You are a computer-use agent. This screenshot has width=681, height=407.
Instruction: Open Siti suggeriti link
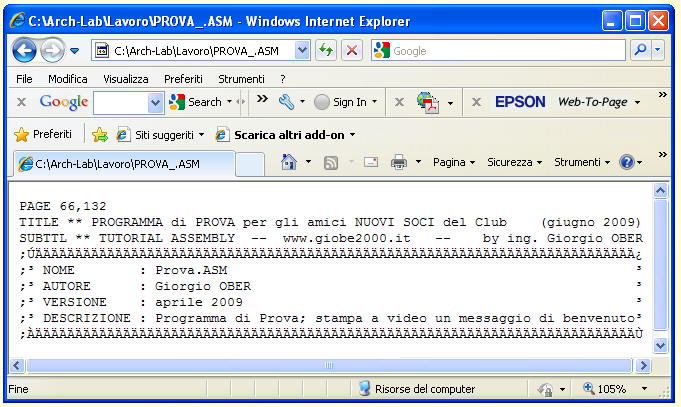pos(160,135)
